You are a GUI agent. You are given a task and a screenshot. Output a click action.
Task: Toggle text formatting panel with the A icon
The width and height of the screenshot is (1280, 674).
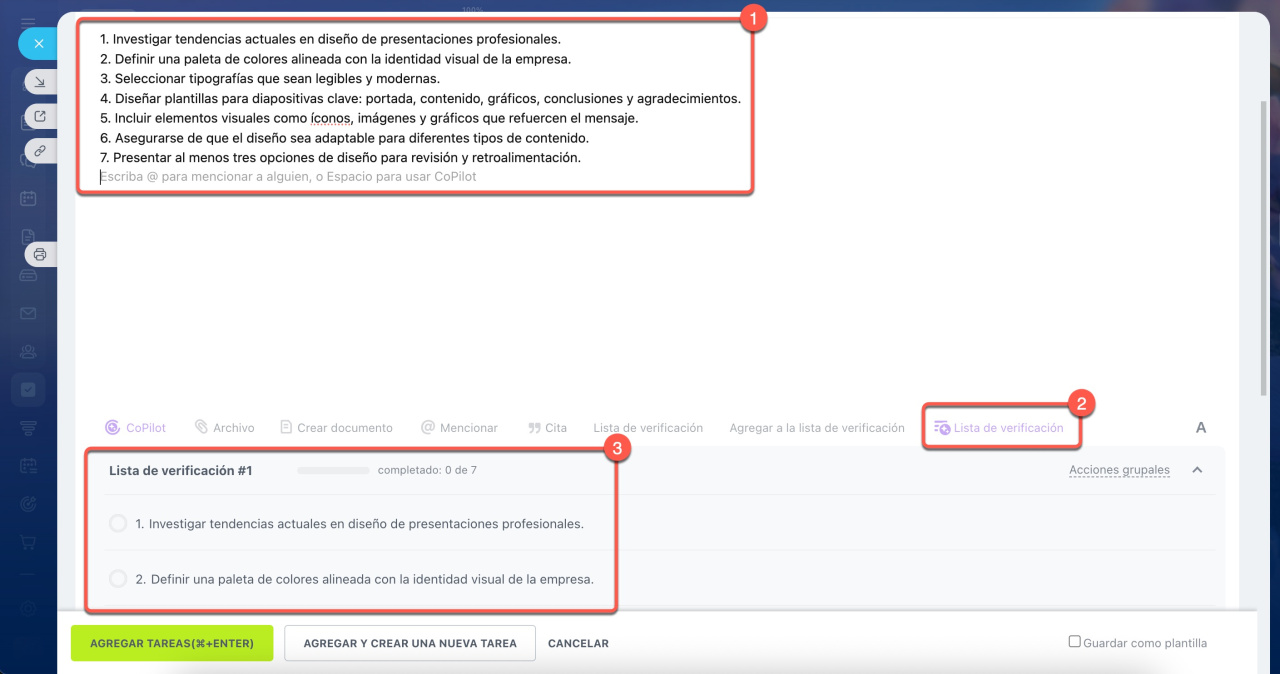[1201, 428]
